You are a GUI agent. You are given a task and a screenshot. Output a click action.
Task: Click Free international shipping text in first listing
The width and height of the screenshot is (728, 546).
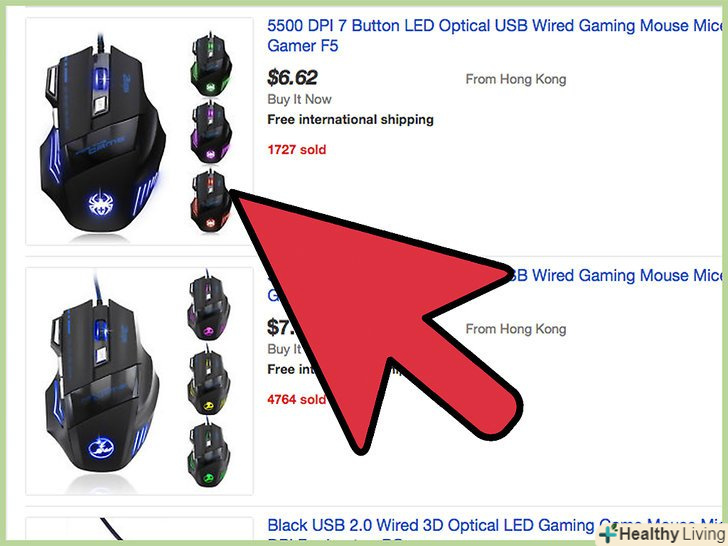tap(351, 120)
